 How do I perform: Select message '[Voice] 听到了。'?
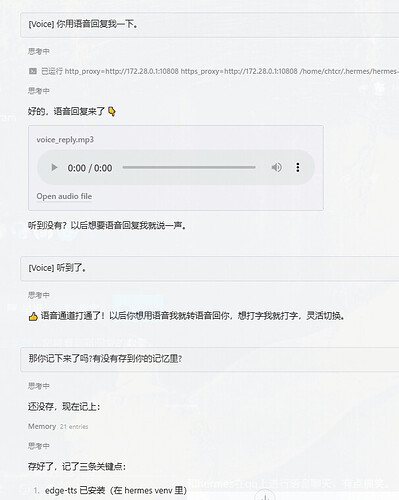(210, 268)
